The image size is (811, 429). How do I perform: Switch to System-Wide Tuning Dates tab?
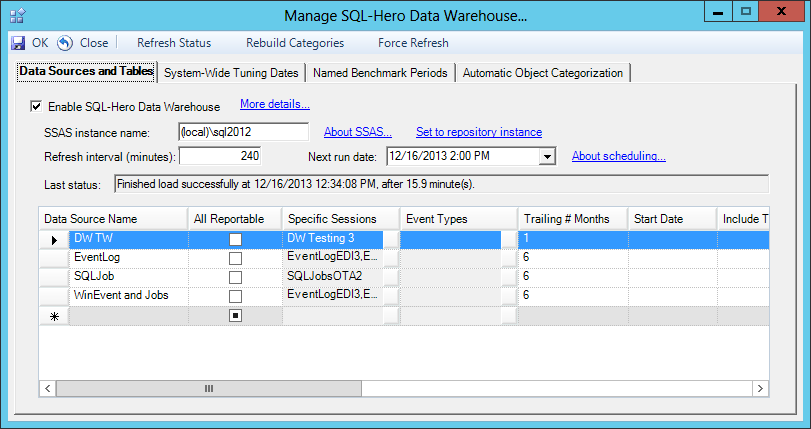coord(231,73)
